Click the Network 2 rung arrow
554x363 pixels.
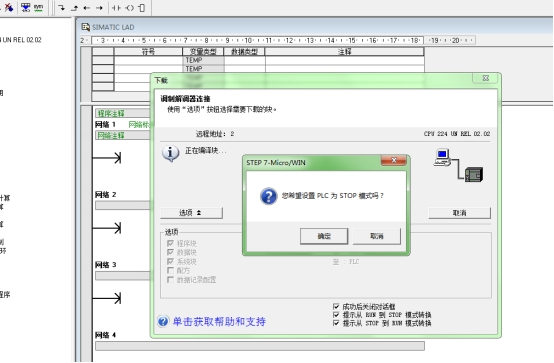pos(107,228)
